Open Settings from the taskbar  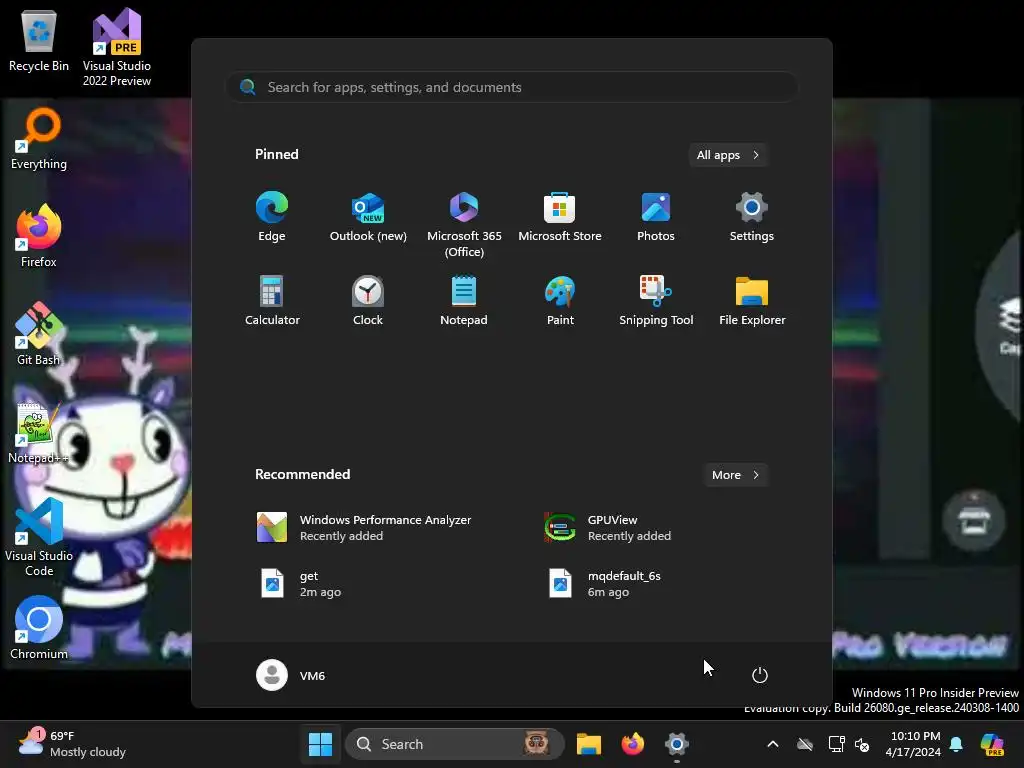point(677,744)
